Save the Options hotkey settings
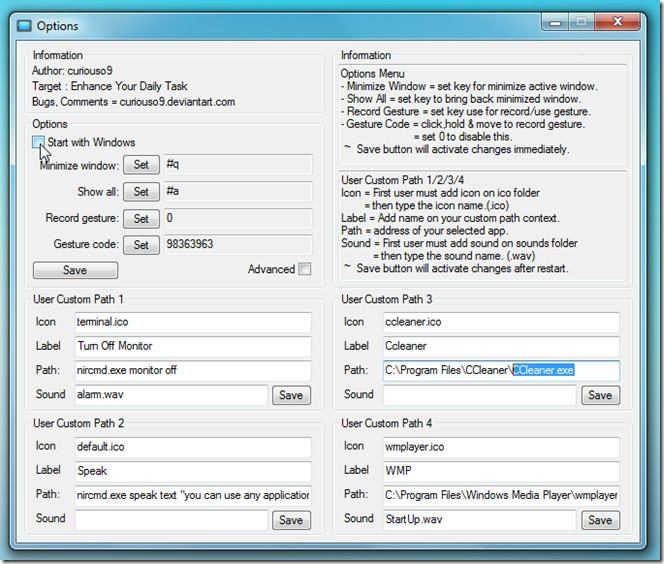The width and height of the screenshot is (664, 564). (75, 270)
